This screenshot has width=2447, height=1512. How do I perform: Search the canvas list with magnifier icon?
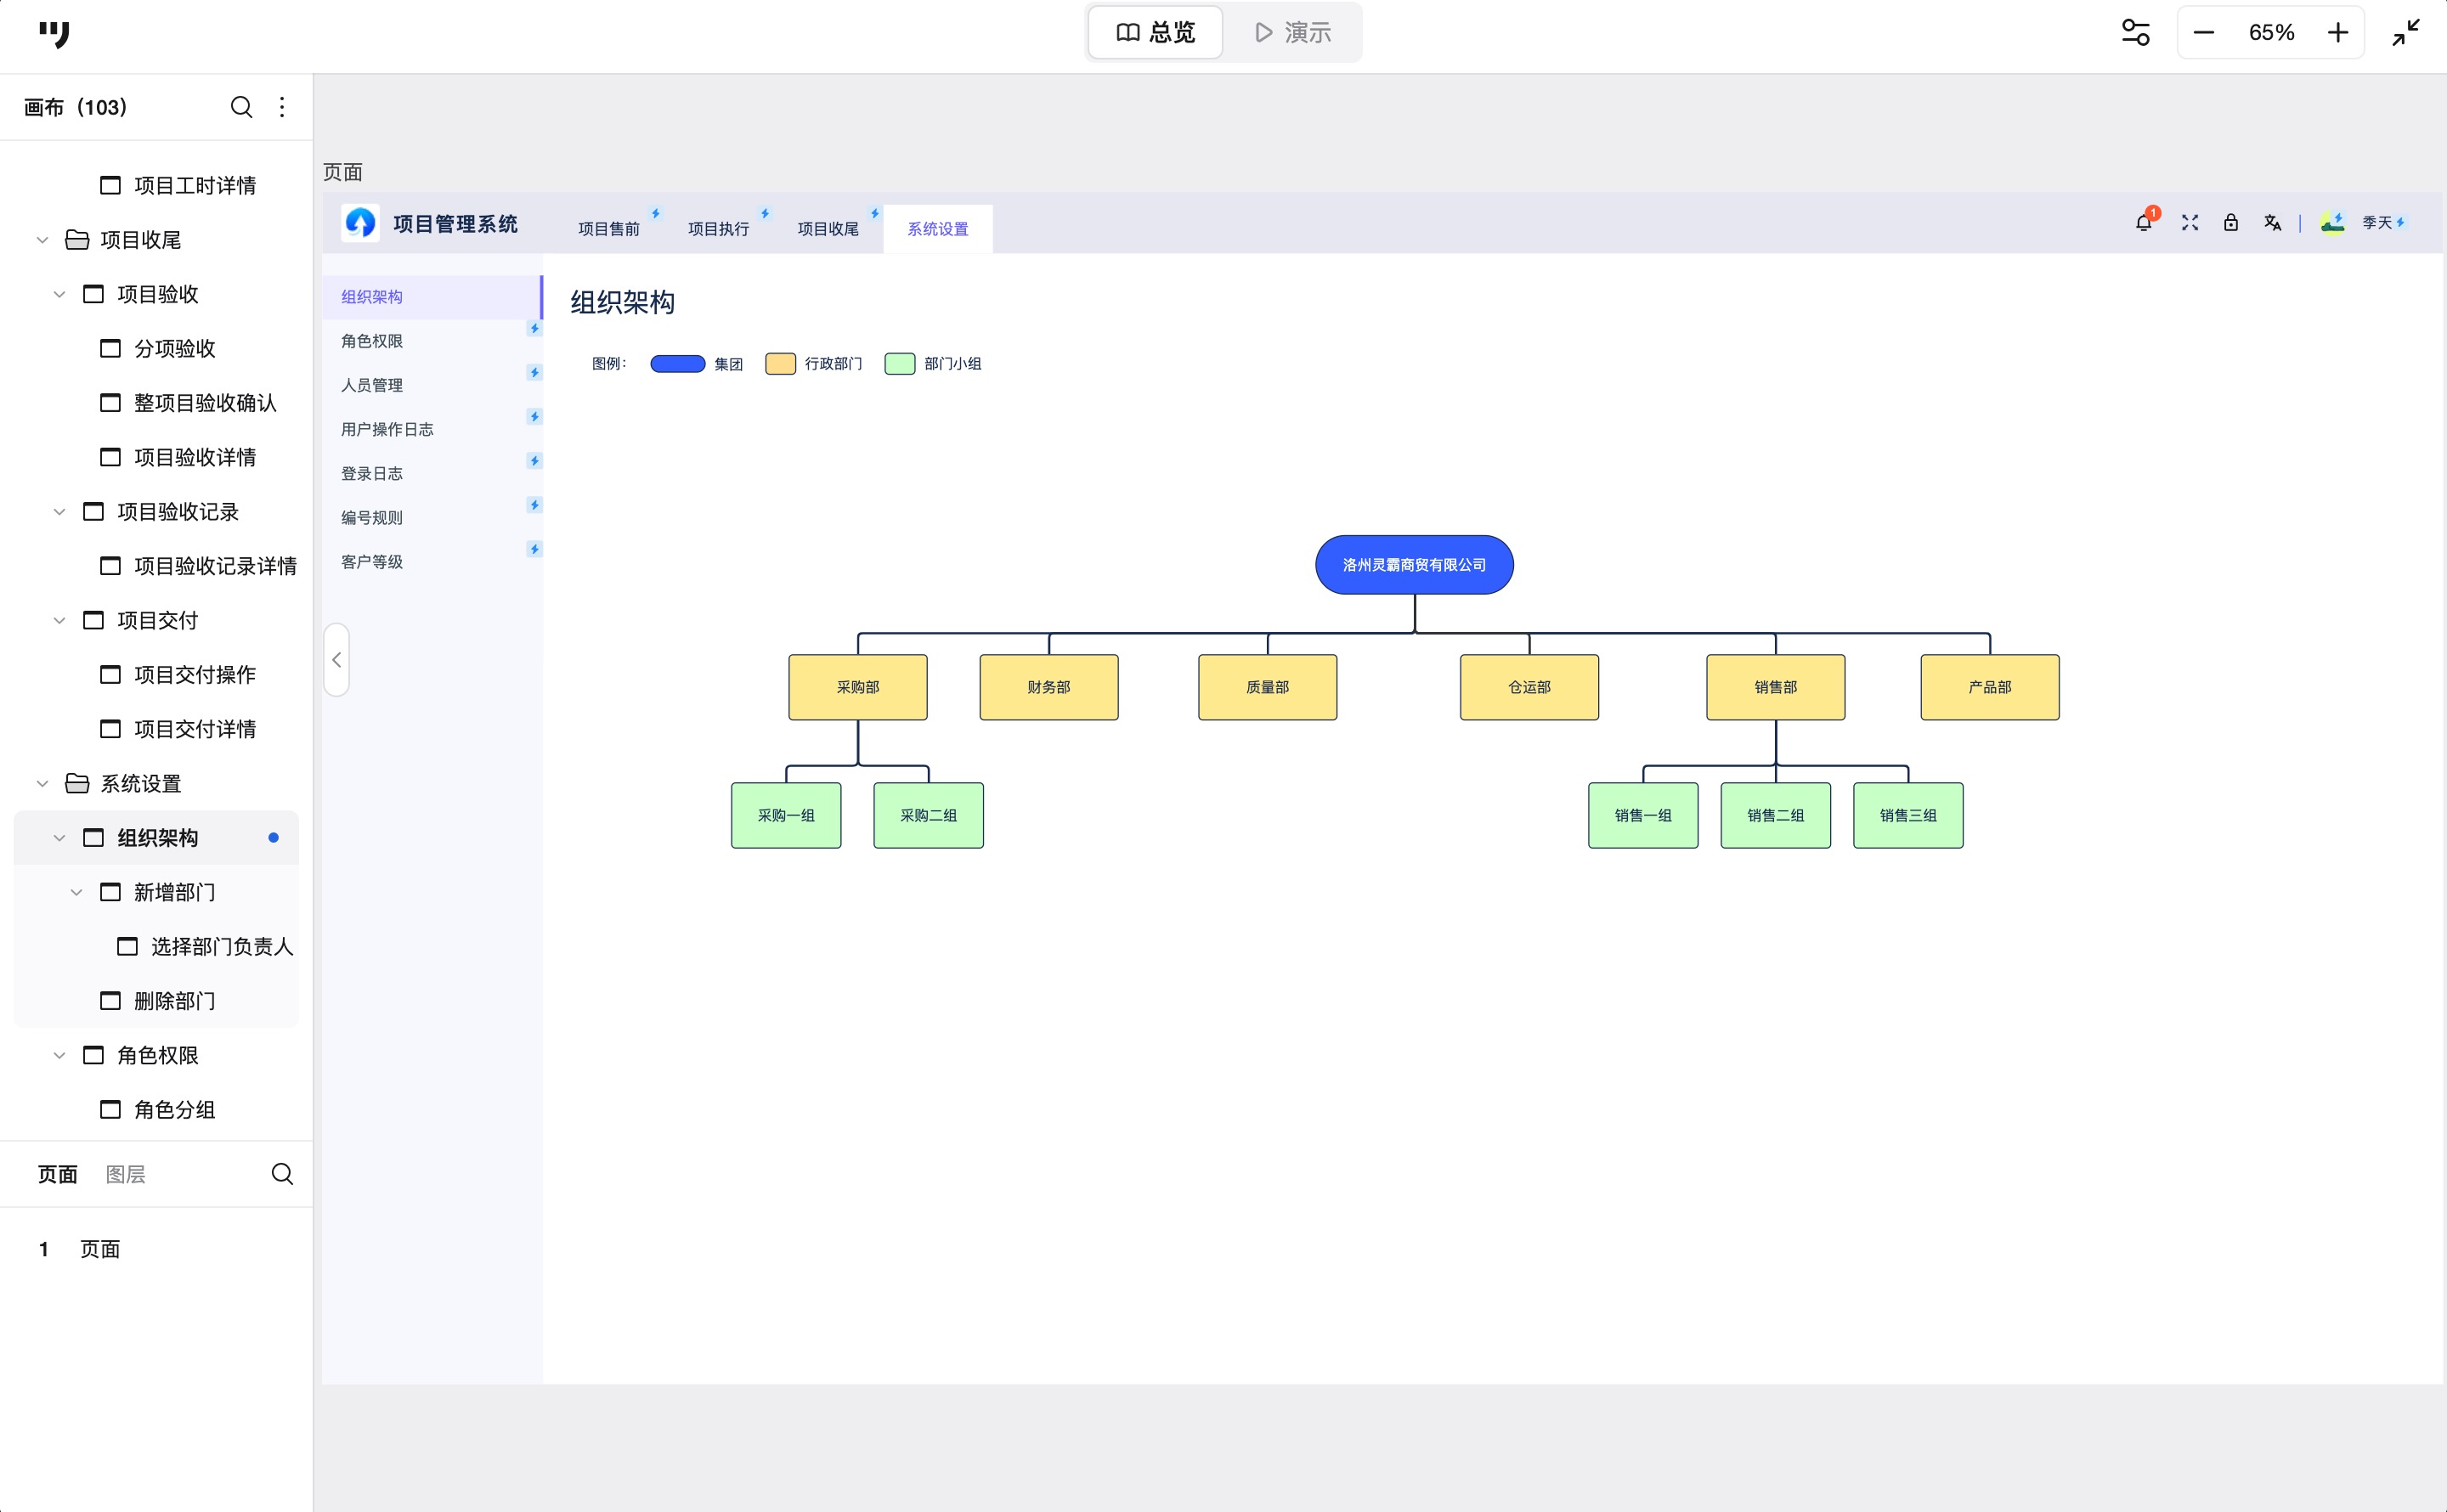tap(241, 107)
